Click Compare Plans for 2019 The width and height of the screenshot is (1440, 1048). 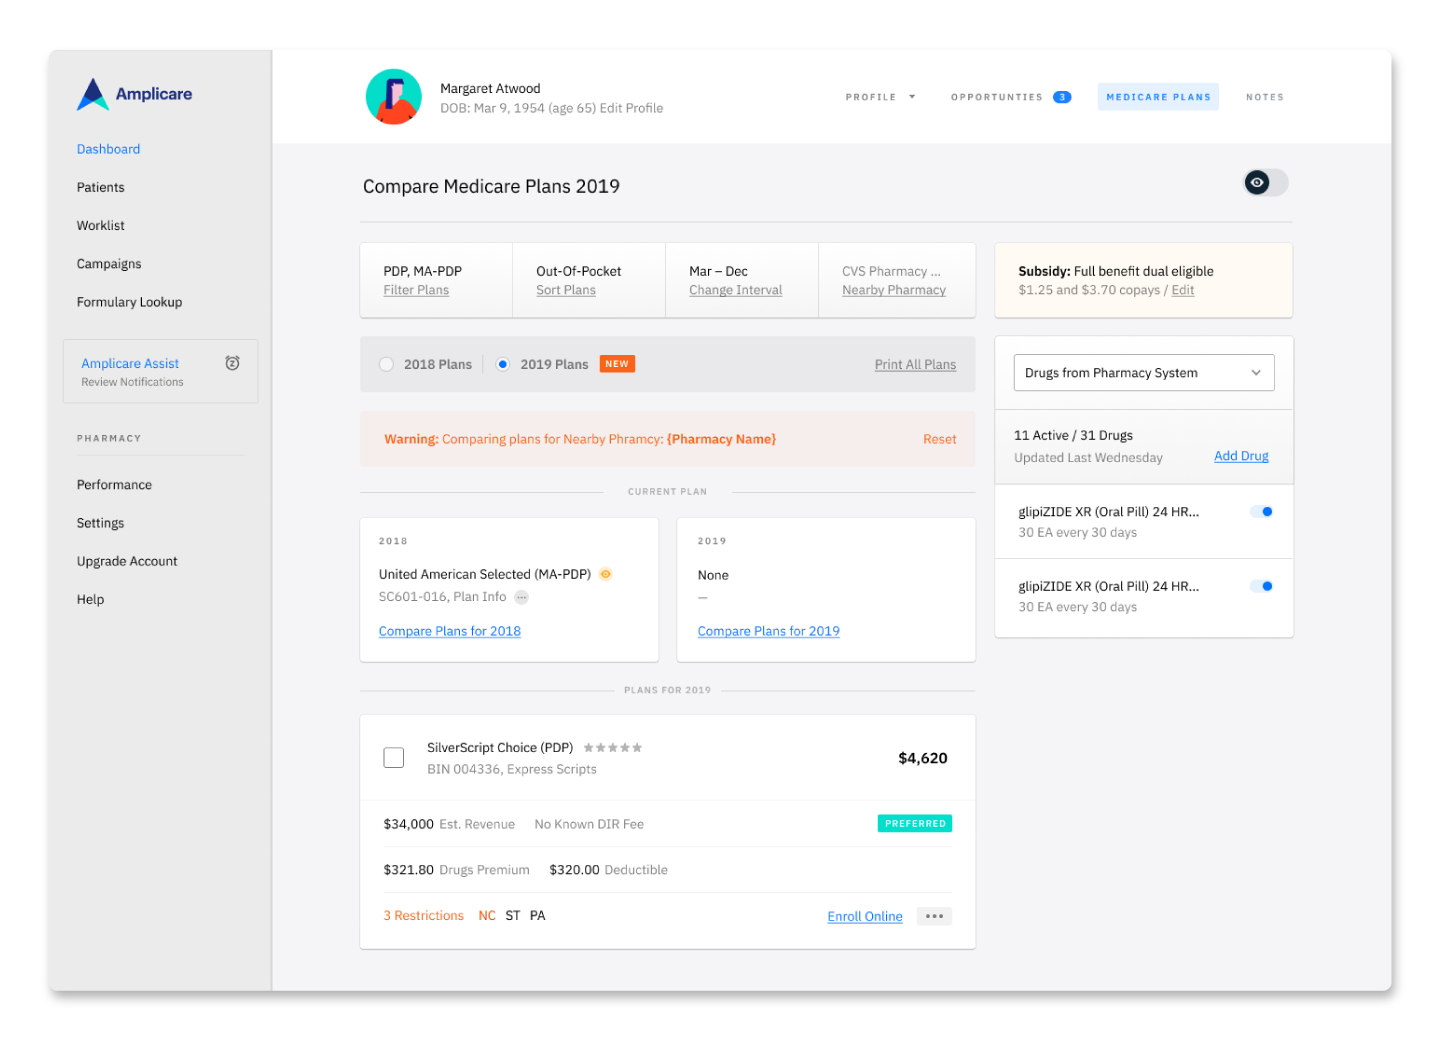click(x=769, y=631)
